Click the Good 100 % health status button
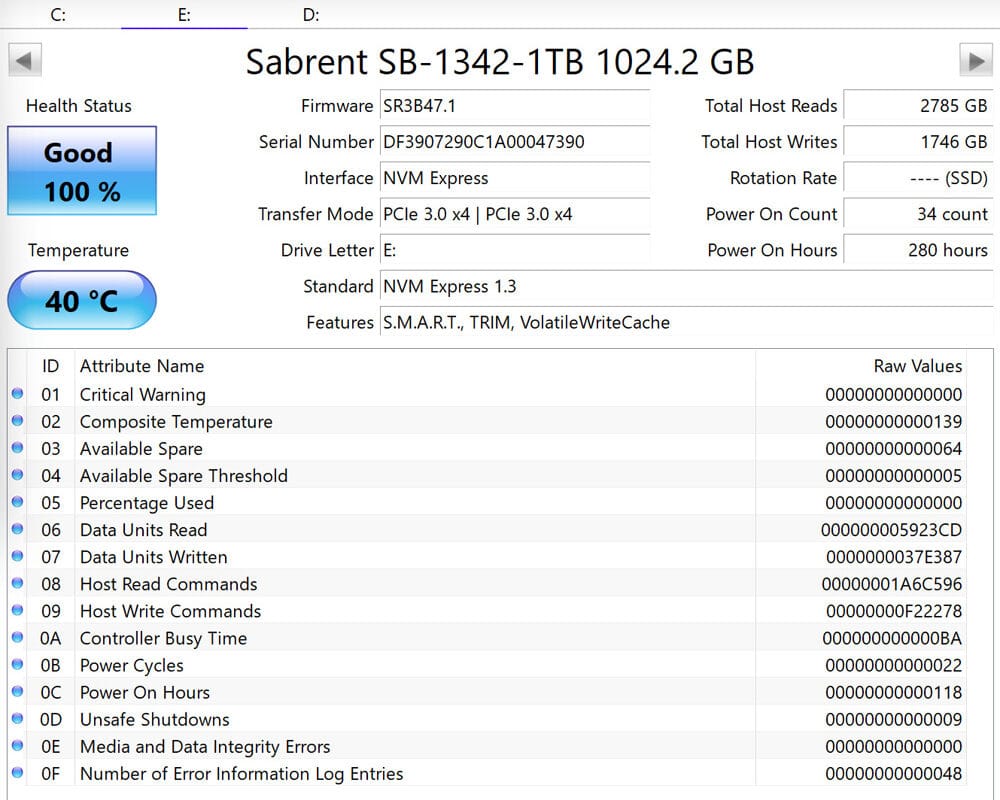 pyautogui.click(x=82, y=170)
